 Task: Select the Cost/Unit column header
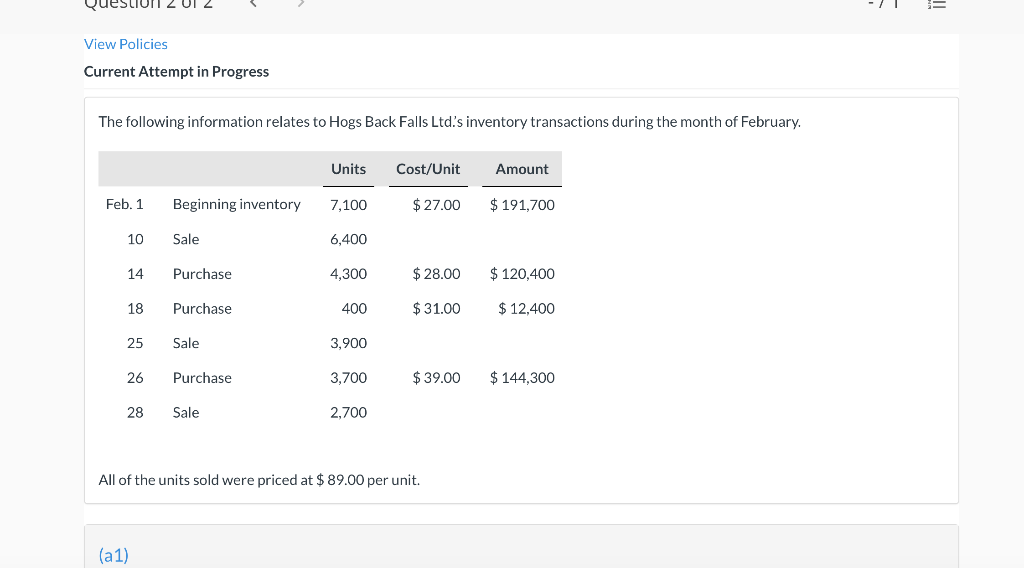pyautogui.click(x=428, y=169)
